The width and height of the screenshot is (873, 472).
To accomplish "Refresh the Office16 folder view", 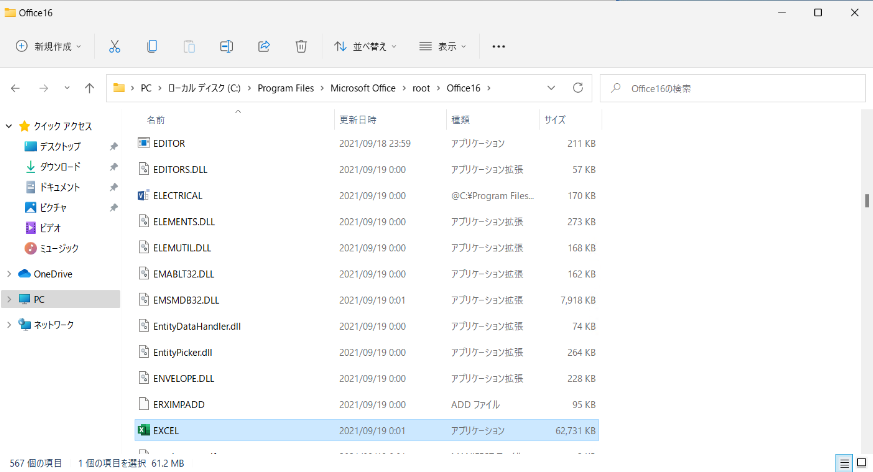I will [578, 88].
